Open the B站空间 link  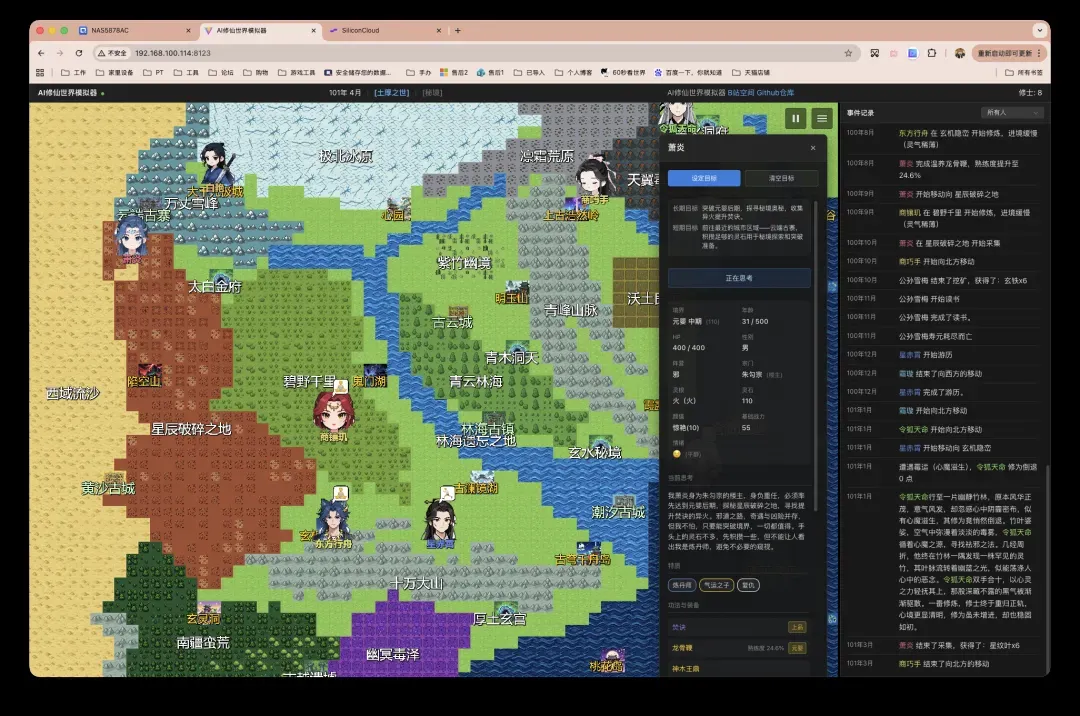coord(741,93)
